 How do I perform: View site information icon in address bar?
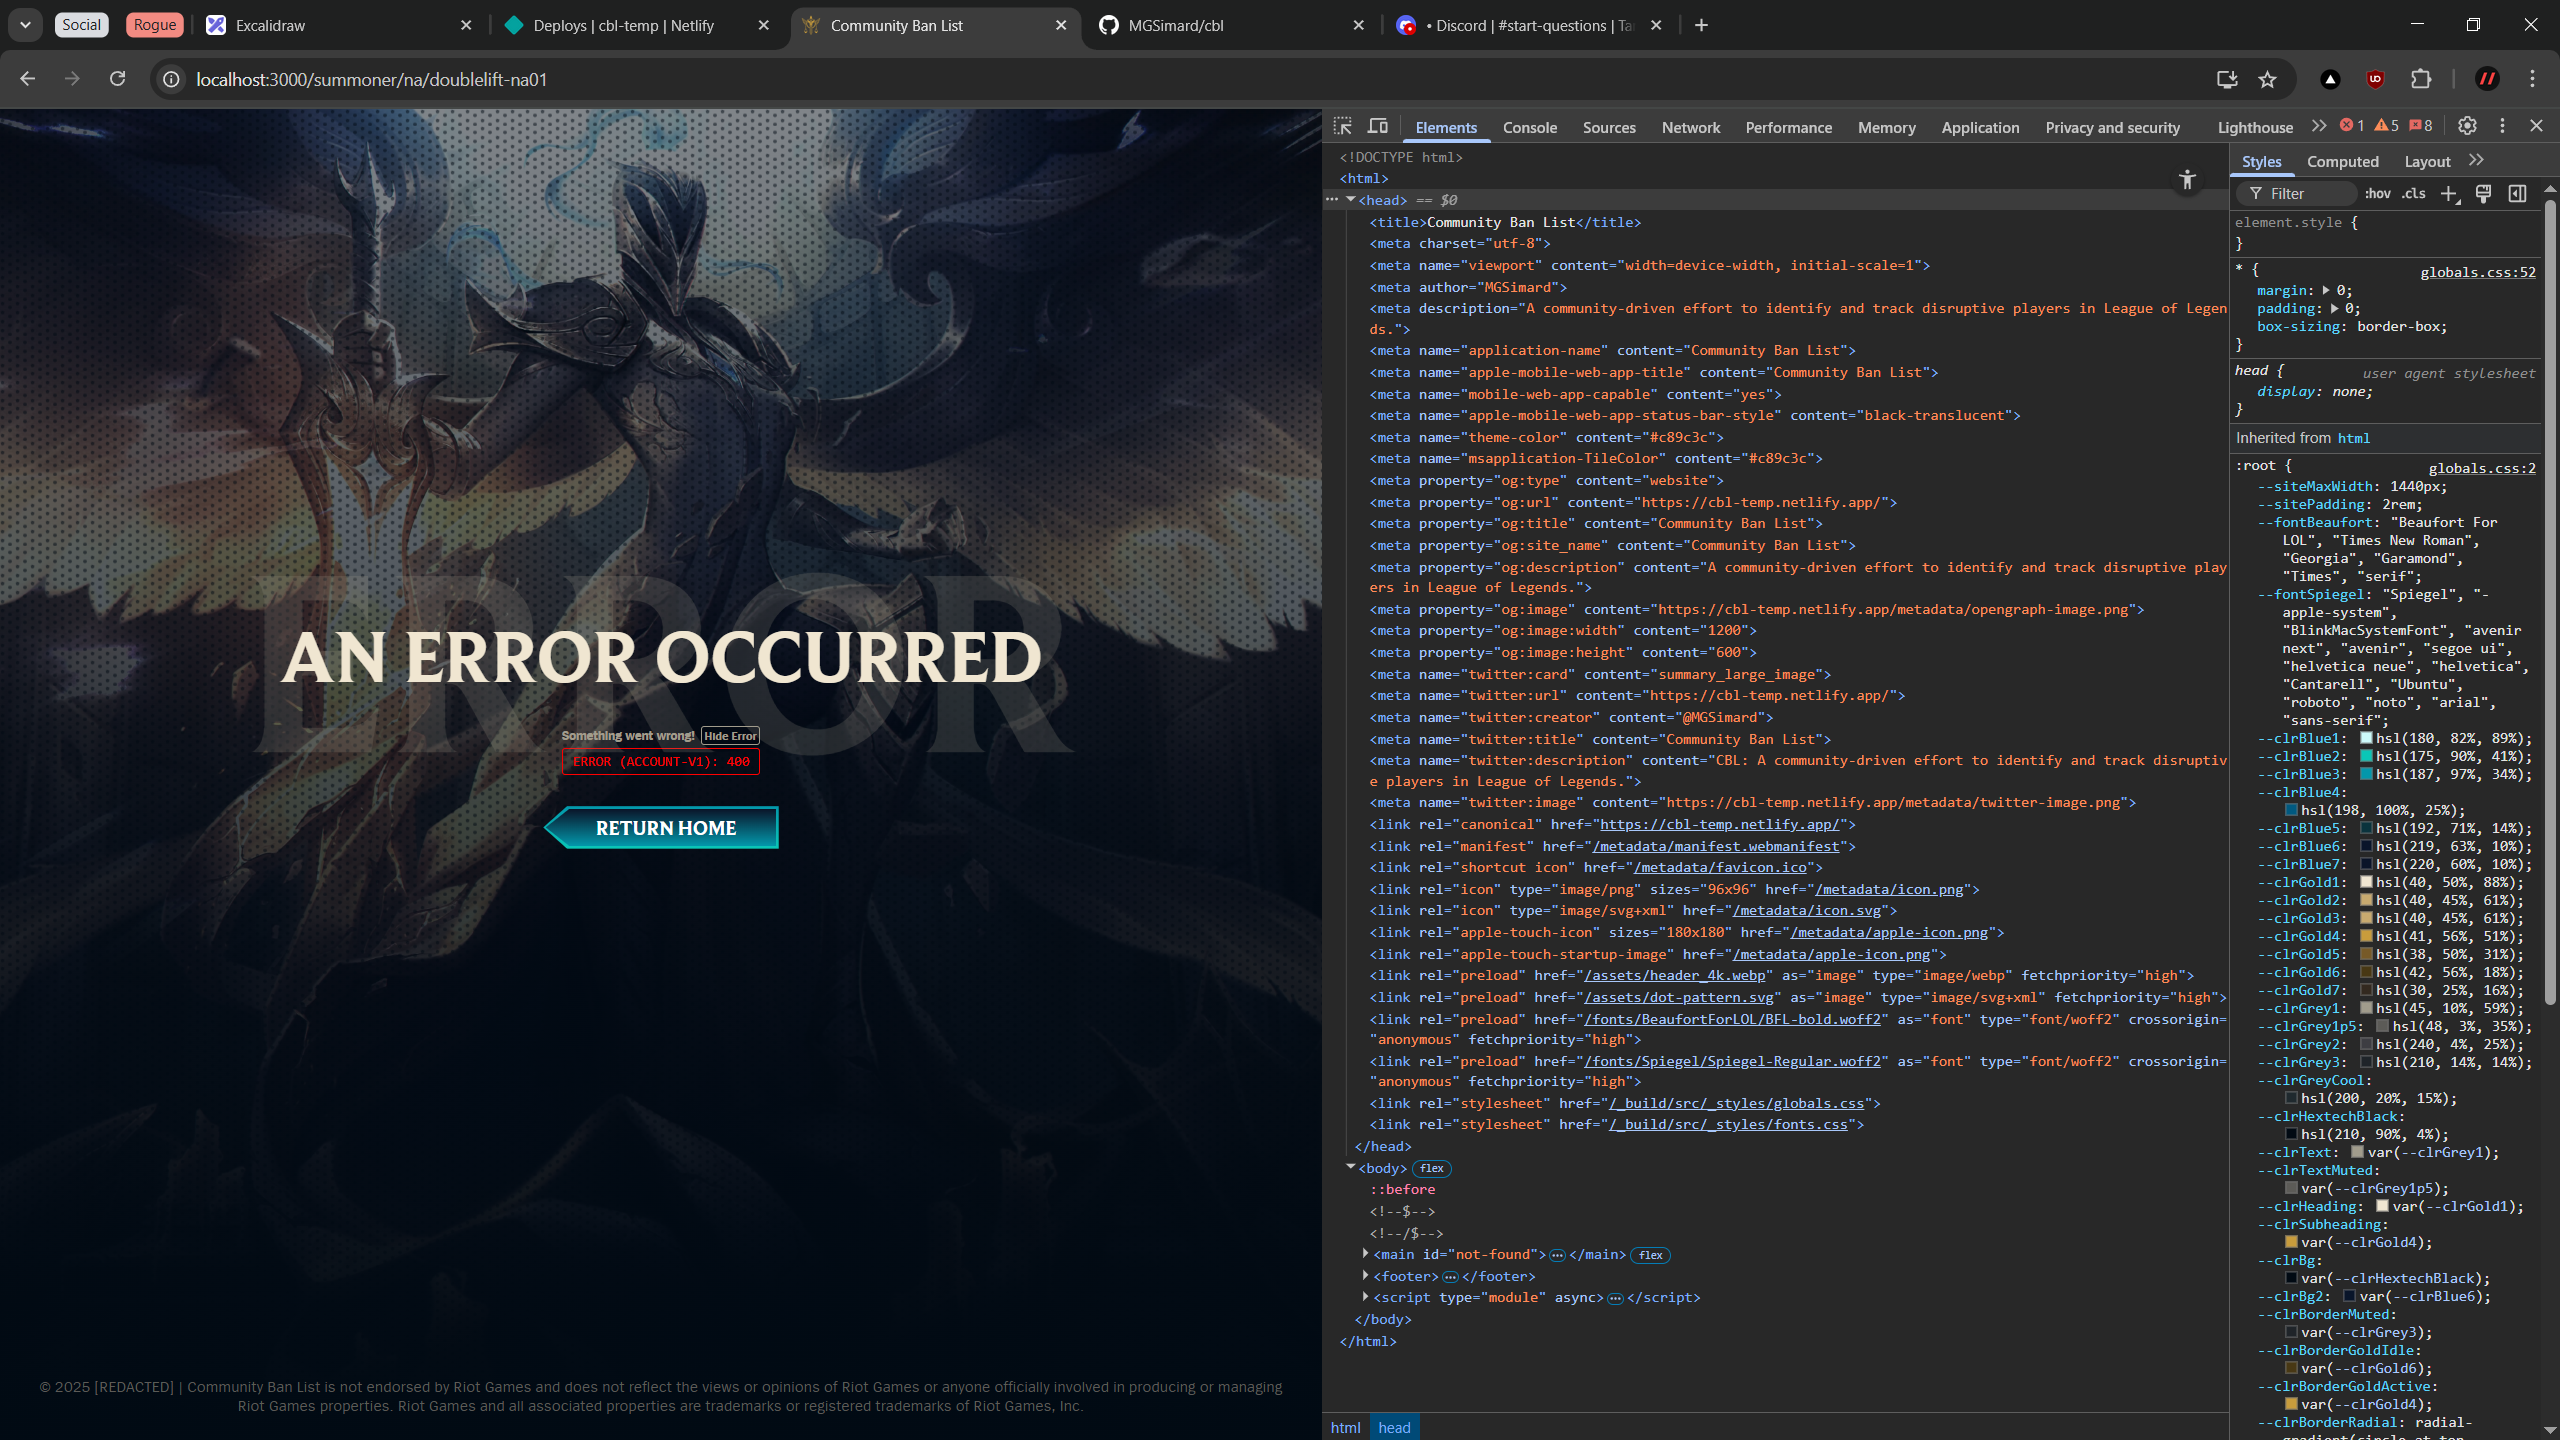(x=172, y=79)
